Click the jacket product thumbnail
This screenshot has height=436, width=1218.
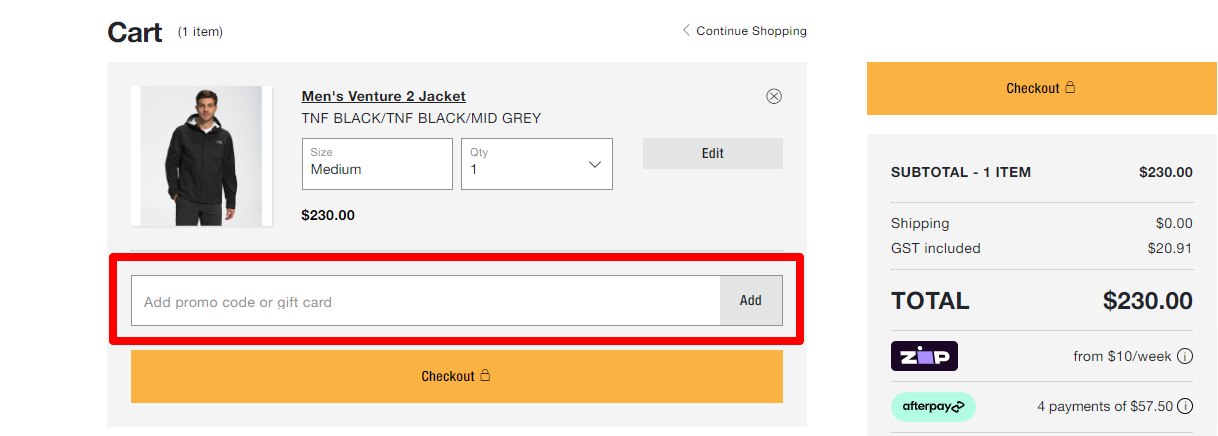pos(202,156)
